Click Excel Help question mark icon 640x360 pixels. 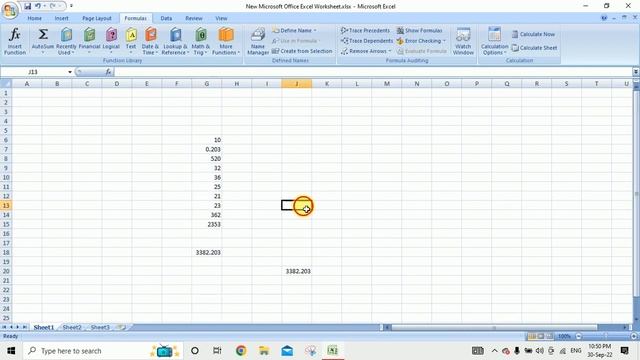(604, 18)
